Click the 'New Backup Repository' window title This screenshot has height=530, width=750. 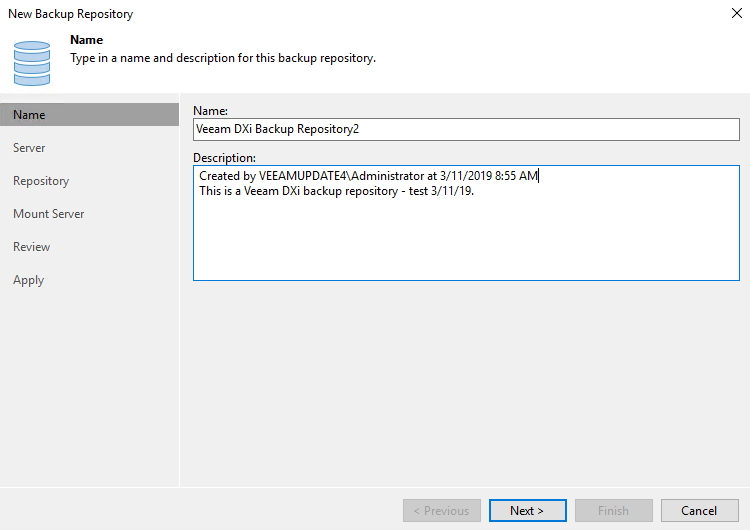(x=71, y=14)
